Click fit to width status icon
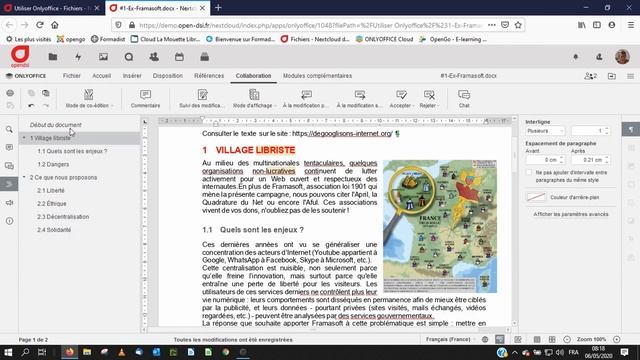Image resolution: width=640 pixels, height=360 pixels. point(552,339)
